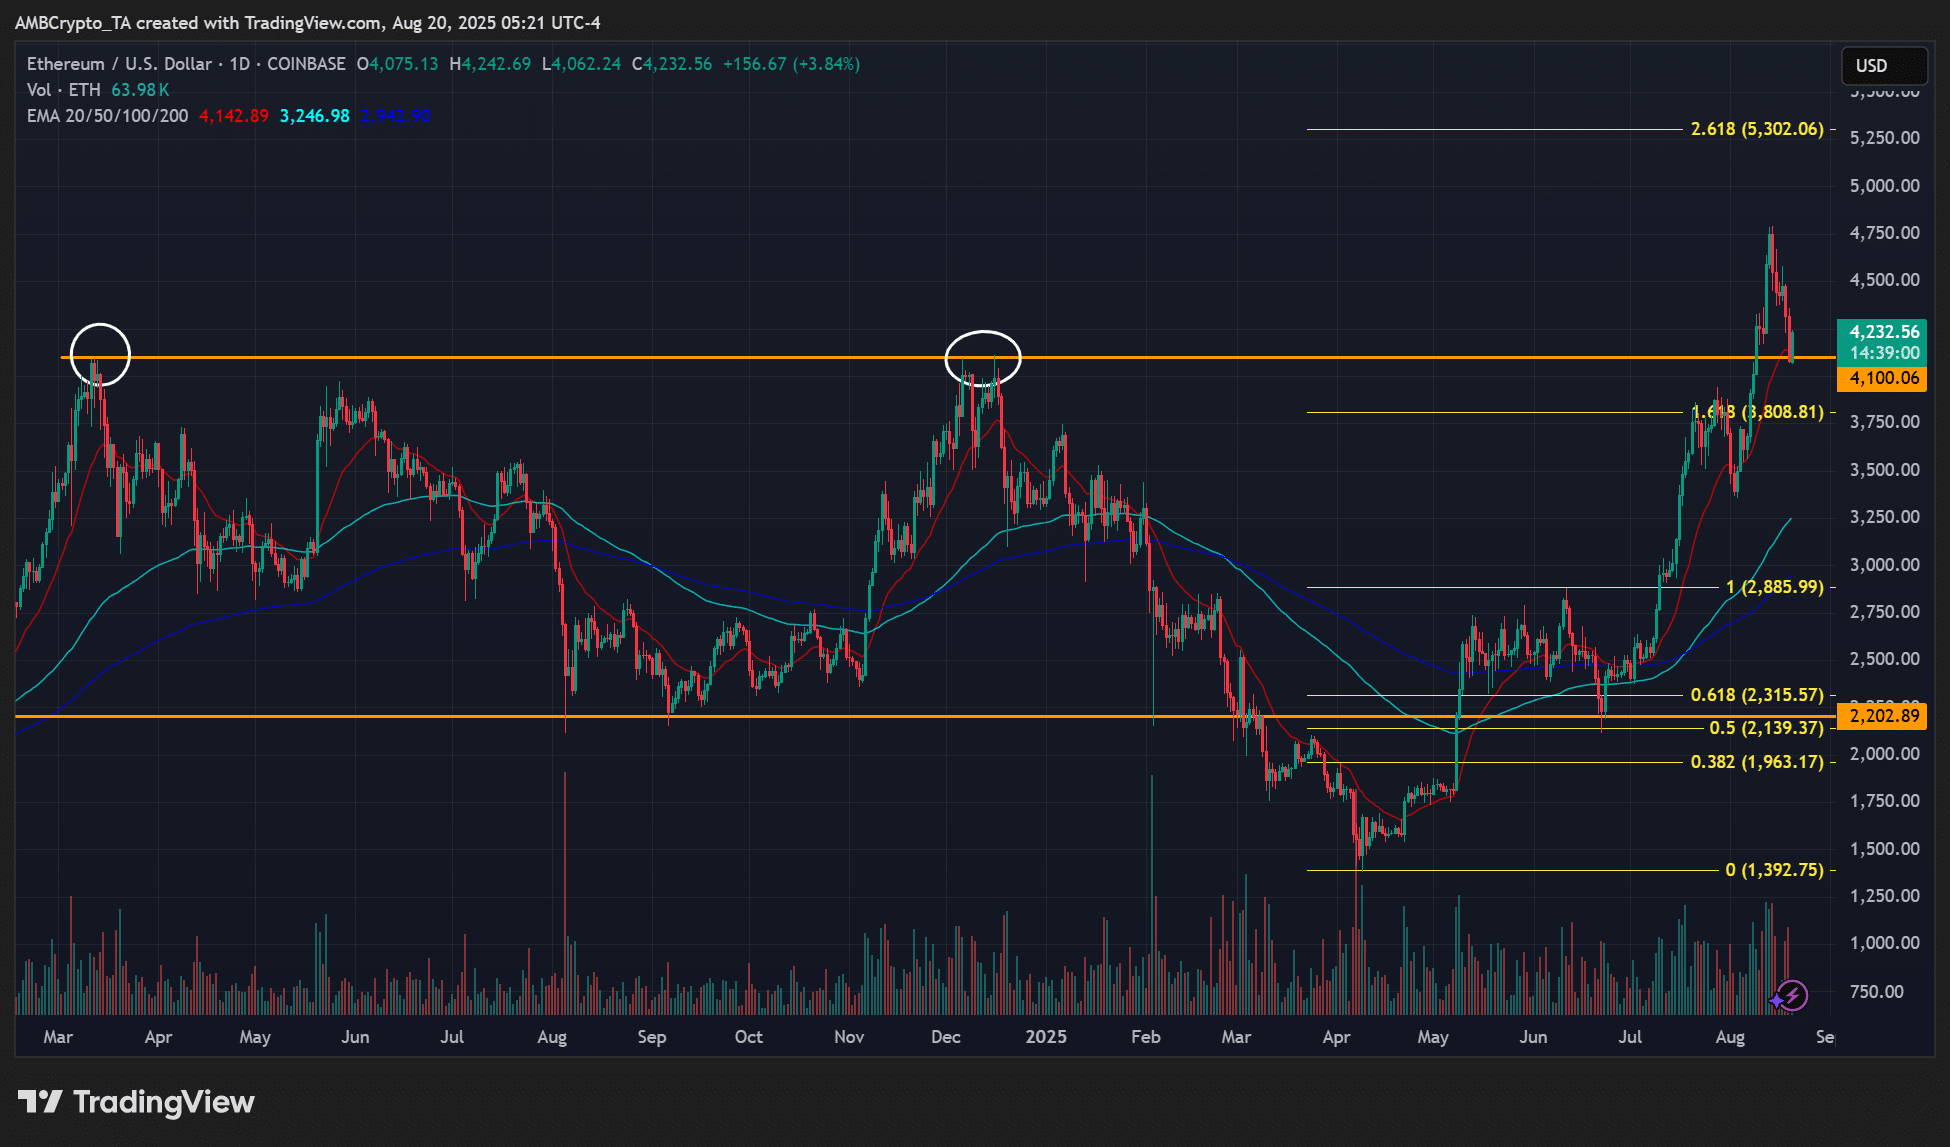Select the EMA 20/50/100/200 indicator legend
The image size is (1950, 1147).
coord(107,116)
